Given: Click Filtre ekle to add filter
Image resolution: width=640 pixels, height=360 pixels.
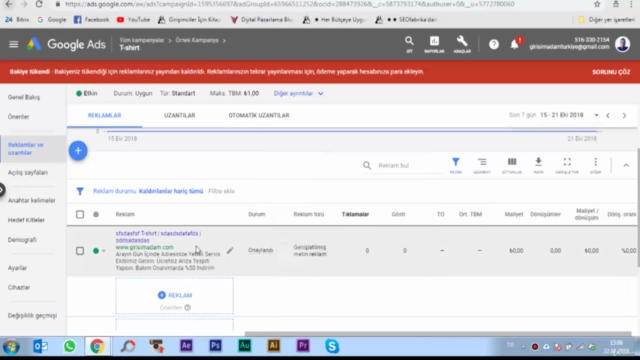Looking at the screenshot, I should tap(222, 191).
